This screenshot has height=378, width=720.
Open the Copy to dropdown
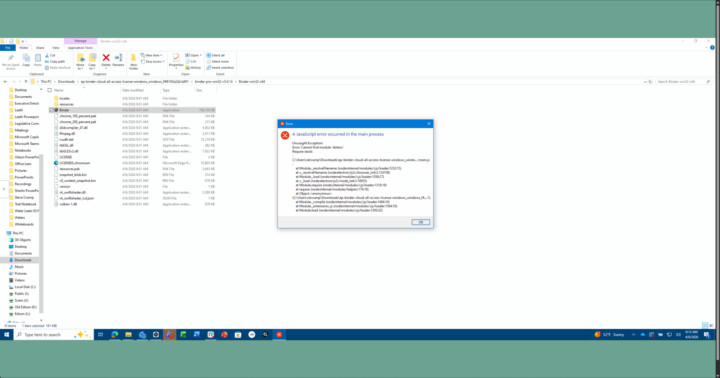tap(92, 62)
